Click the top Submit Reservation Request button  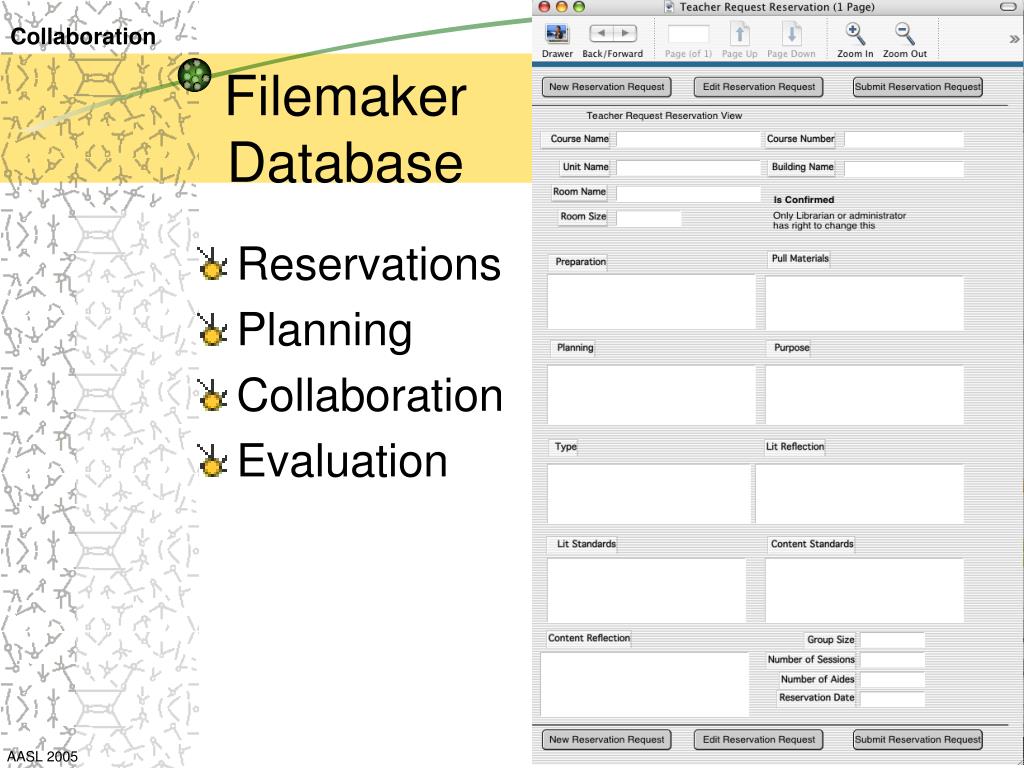tap(918, 87)
